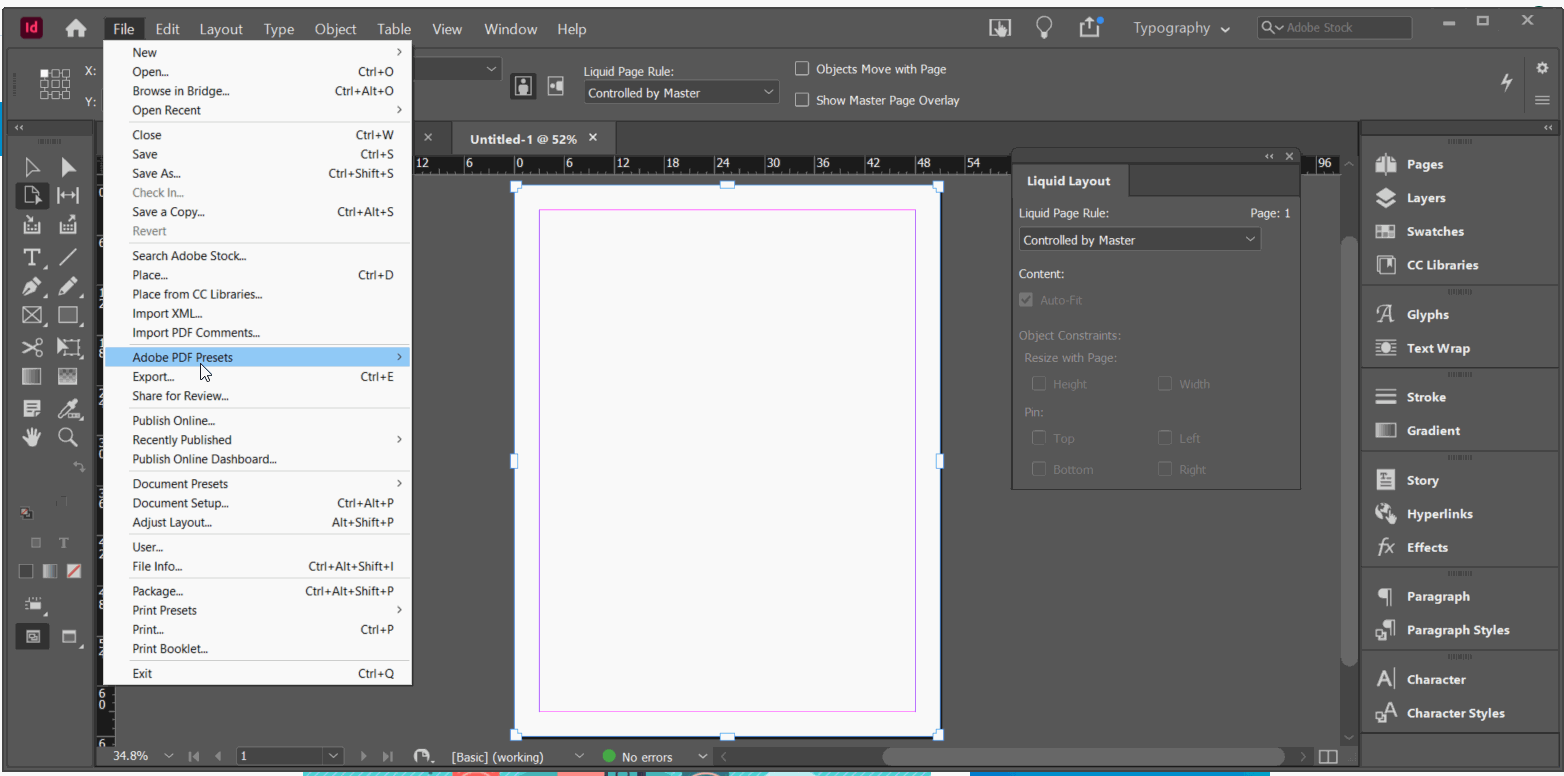Select the Hand tool
The image size is (1564, 776).
tap(32, 437)
